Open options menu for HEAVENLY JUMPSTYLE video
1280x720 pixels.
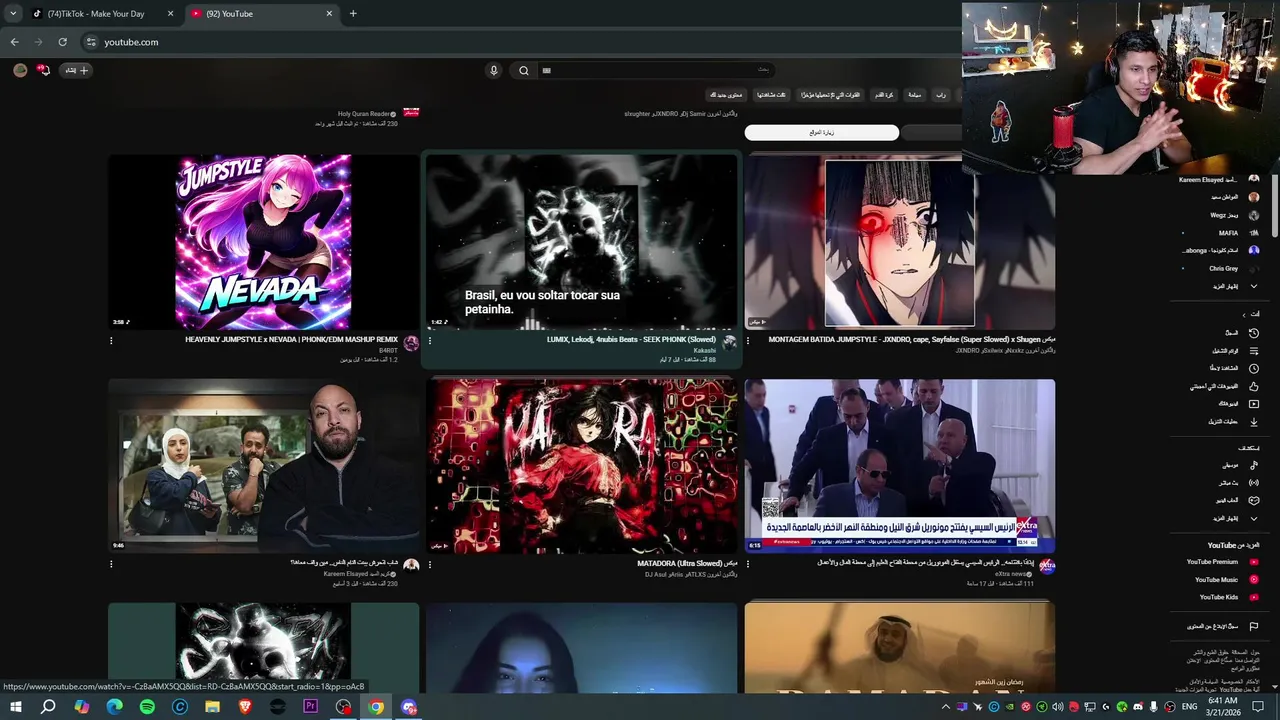[111, 340]
